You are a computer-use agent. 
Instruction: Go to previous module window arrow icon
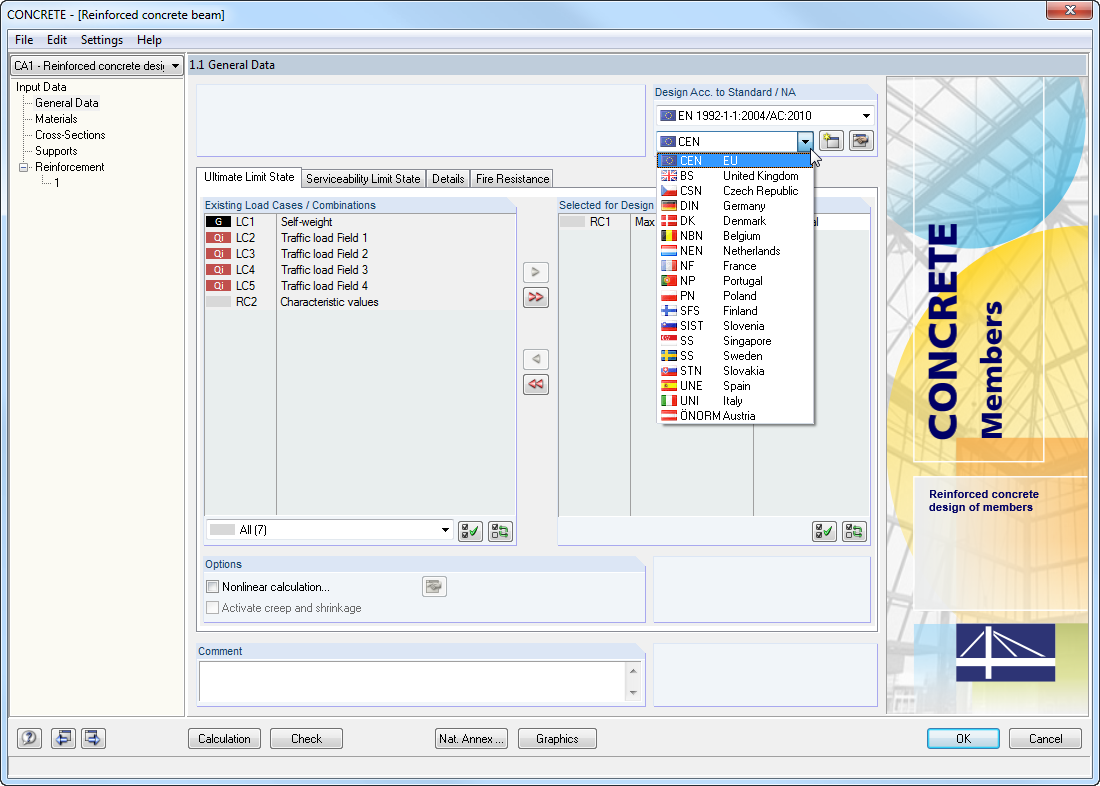63,738
